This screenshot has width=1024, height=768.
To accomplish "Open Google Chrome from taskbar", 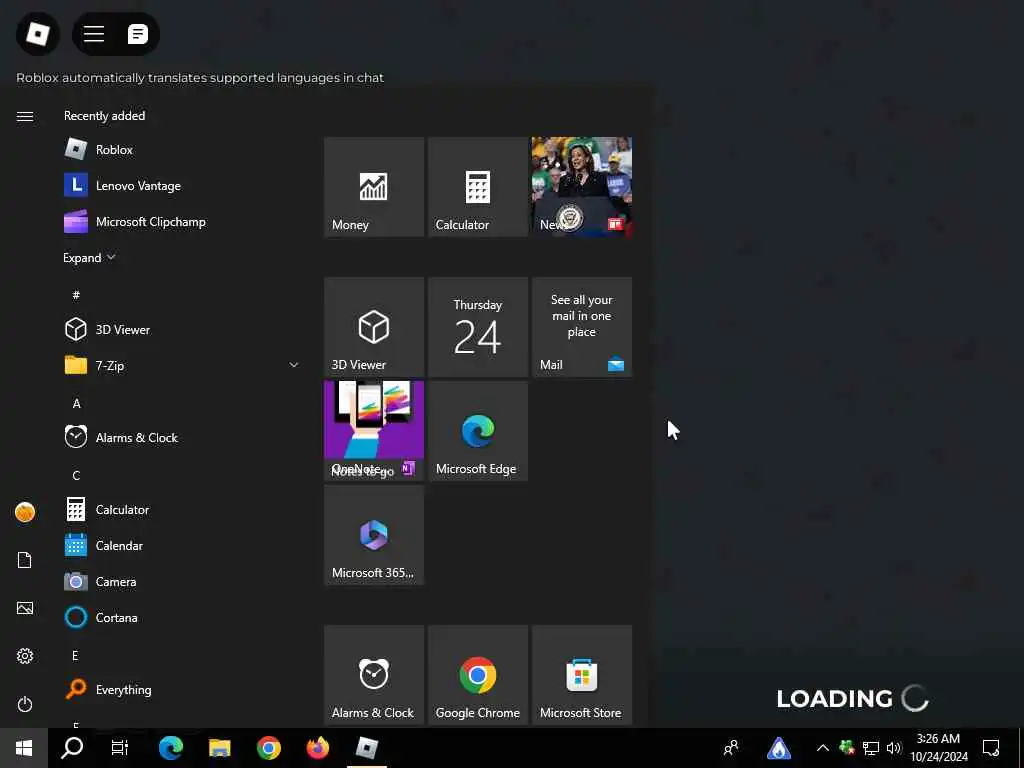I will [268, 748].
